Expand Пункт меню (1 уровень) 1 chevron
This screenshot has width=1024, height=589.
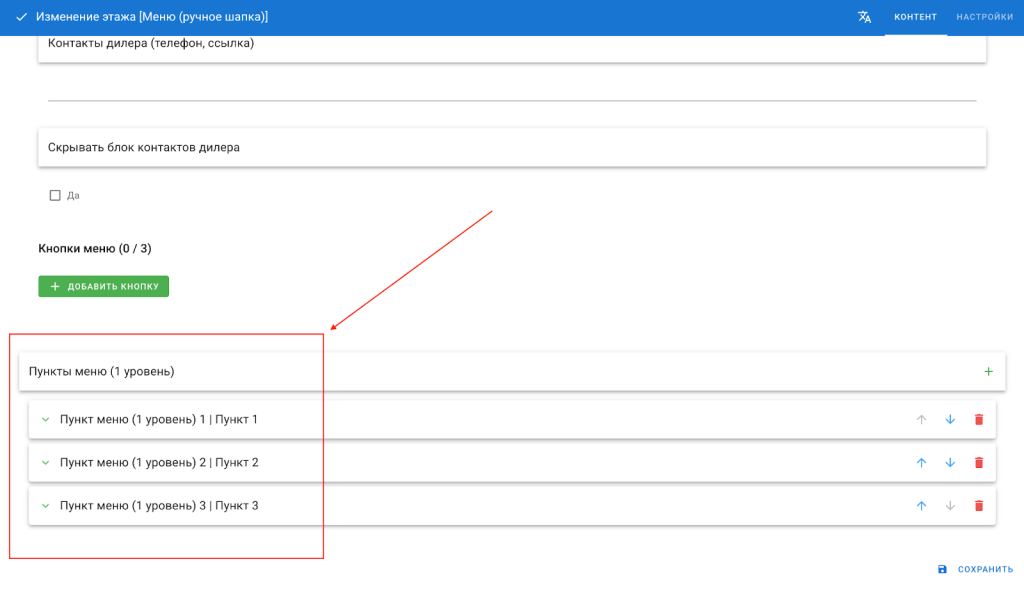[45, 420]
